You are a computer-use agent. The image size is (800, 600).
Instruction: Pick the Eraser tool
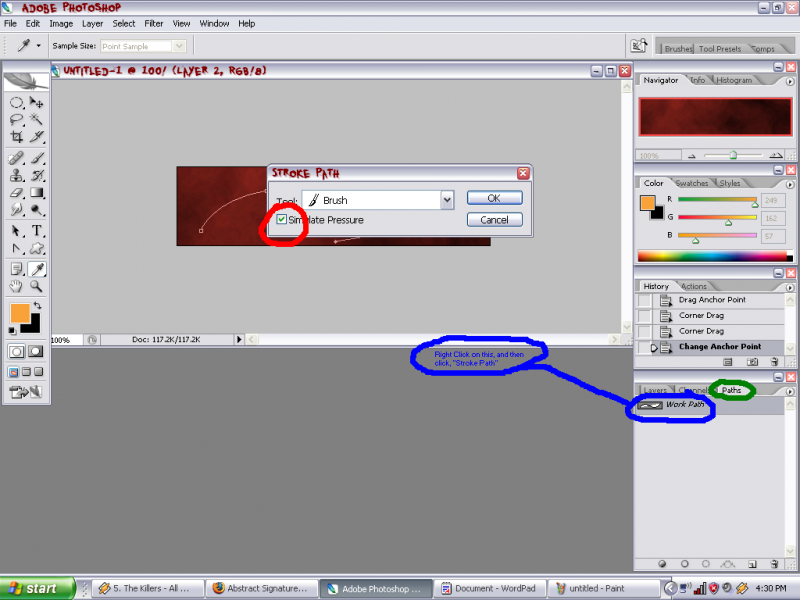(x=16, y=193)
